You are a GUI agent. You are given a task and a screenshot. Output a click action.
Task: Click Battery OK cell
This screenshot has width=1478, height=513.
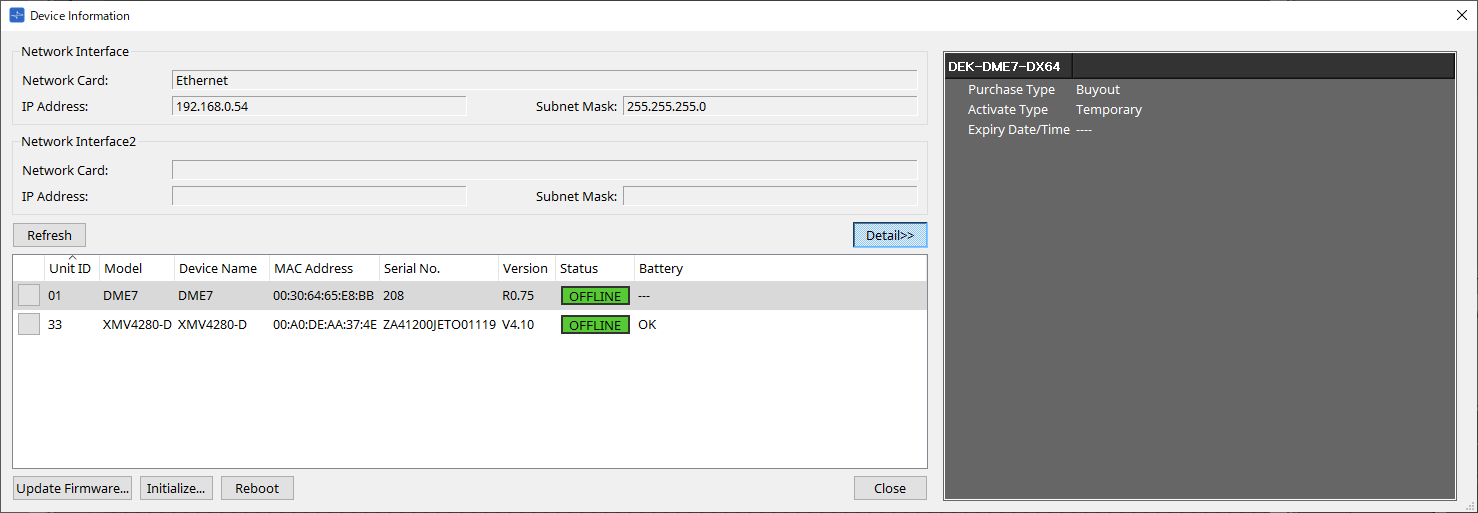[x=647, y=325]
